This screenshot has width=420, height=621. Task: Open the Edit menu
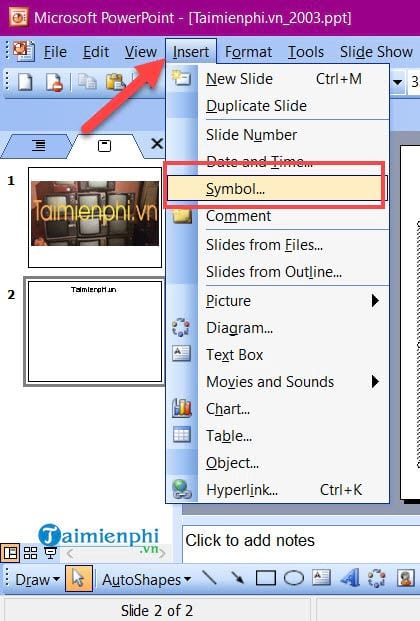click(x=96, y=52)
